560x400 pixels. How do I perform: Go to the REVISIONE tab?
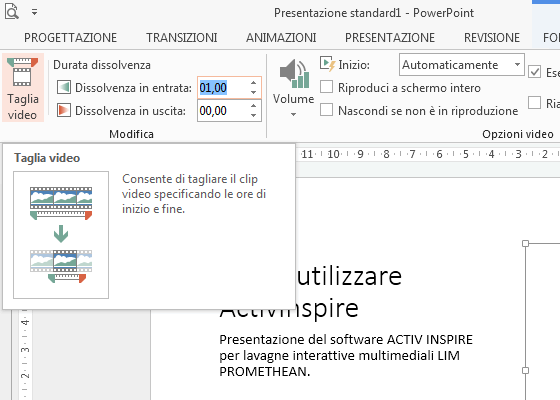[x=492, y=38]
